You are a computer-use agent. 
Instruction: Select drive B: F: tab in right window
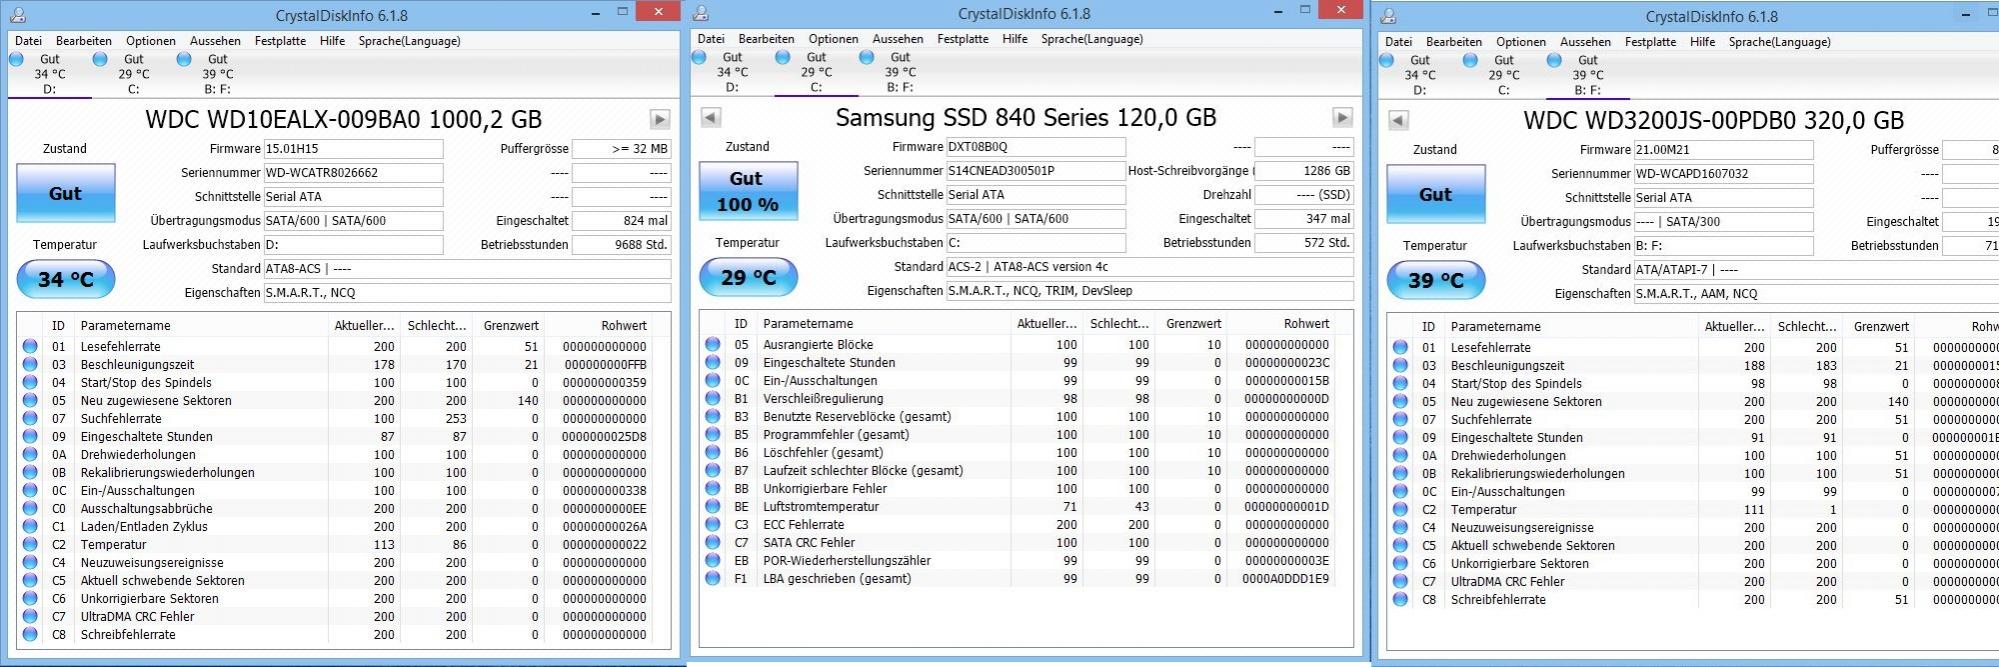pyautogui.click(x=1588, y=75)
